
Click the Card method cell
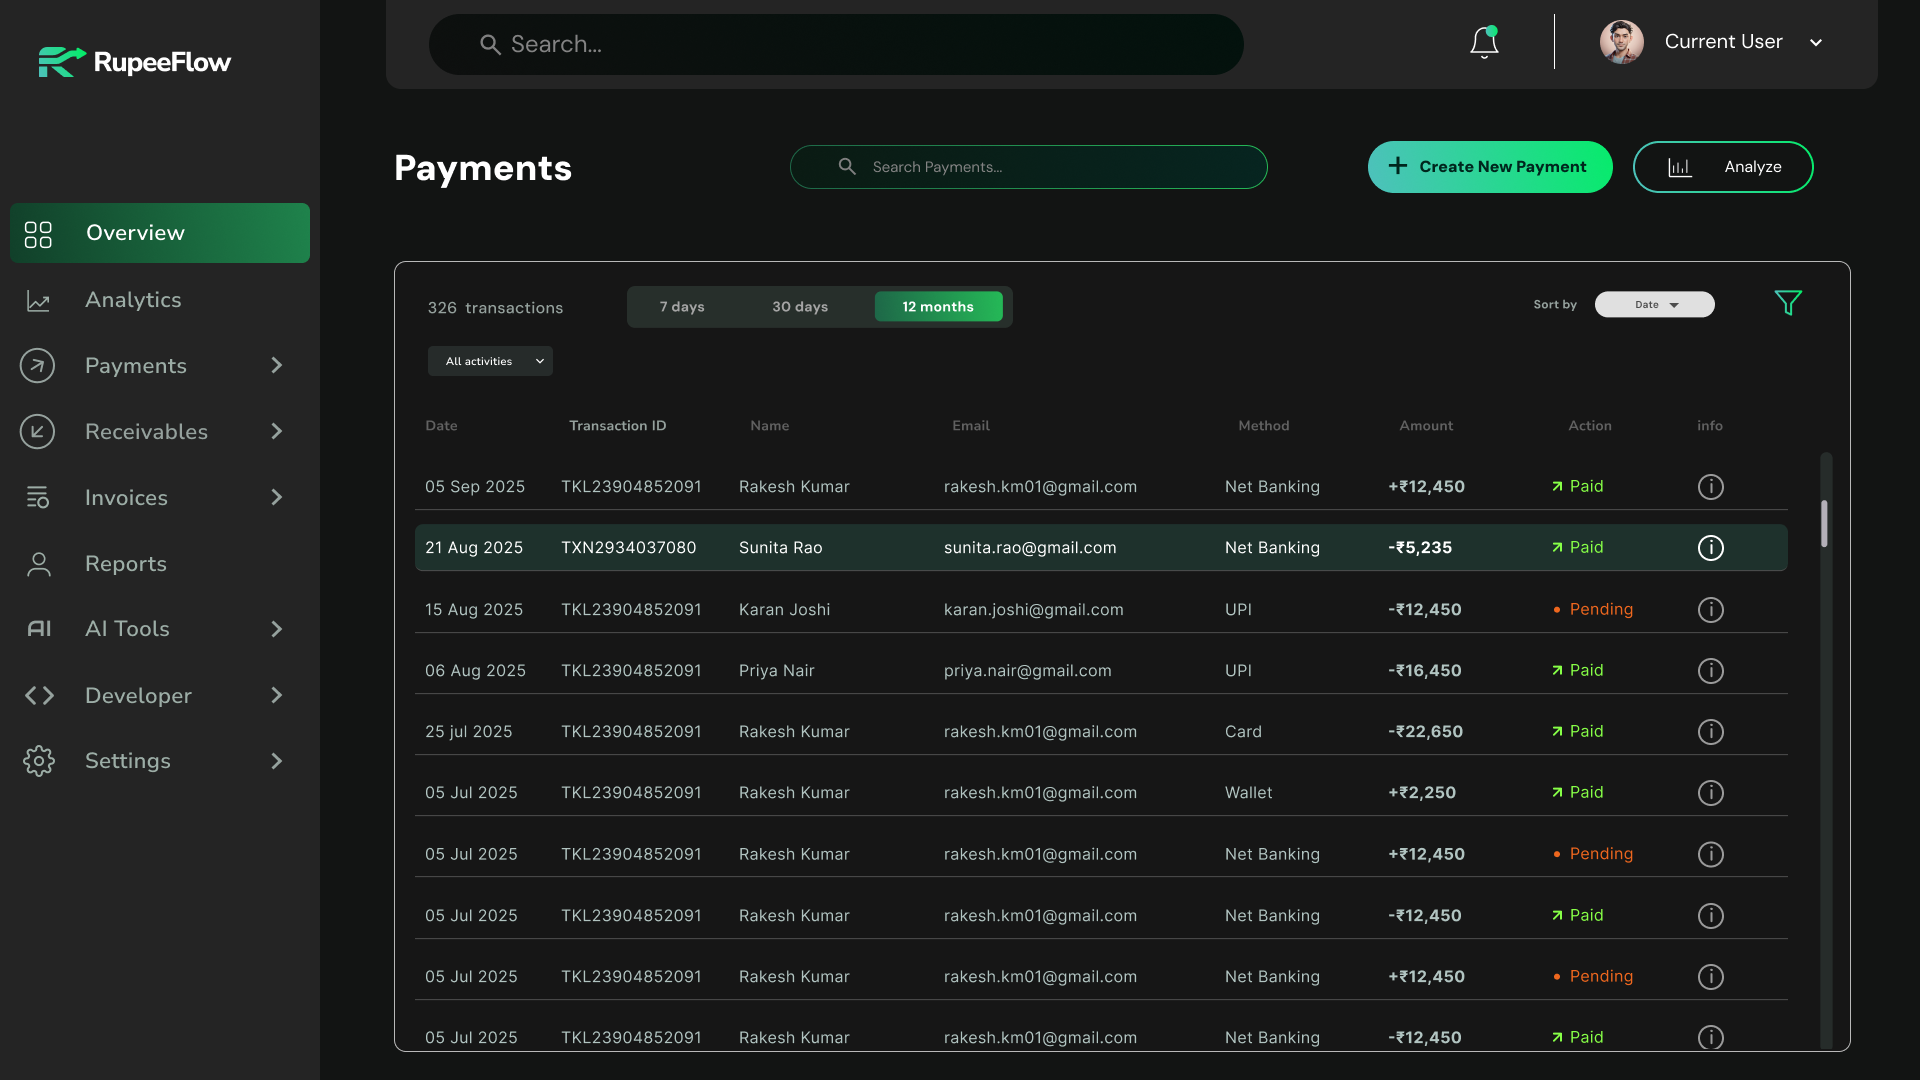[1243, 732]
